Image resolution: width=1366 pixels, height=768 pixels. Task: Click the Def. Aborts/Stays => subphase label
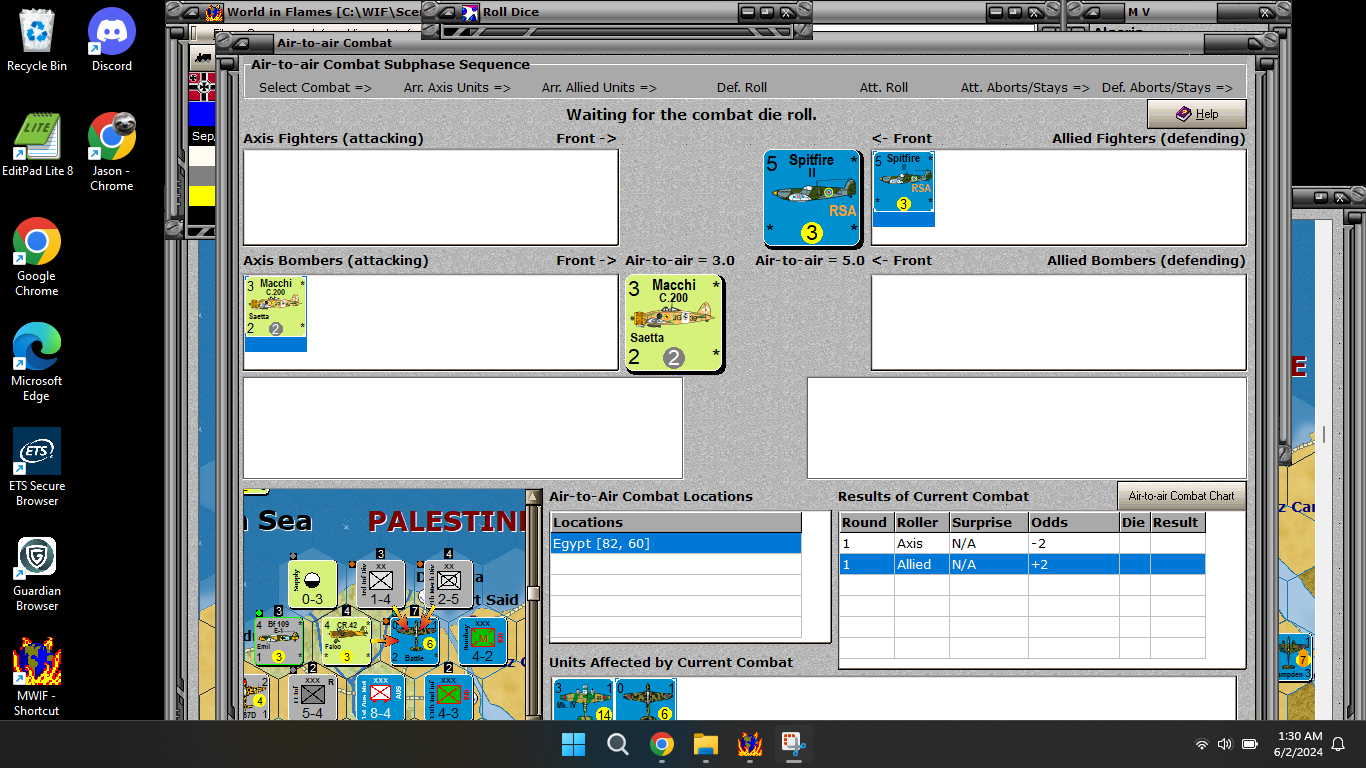[1167, 88]
